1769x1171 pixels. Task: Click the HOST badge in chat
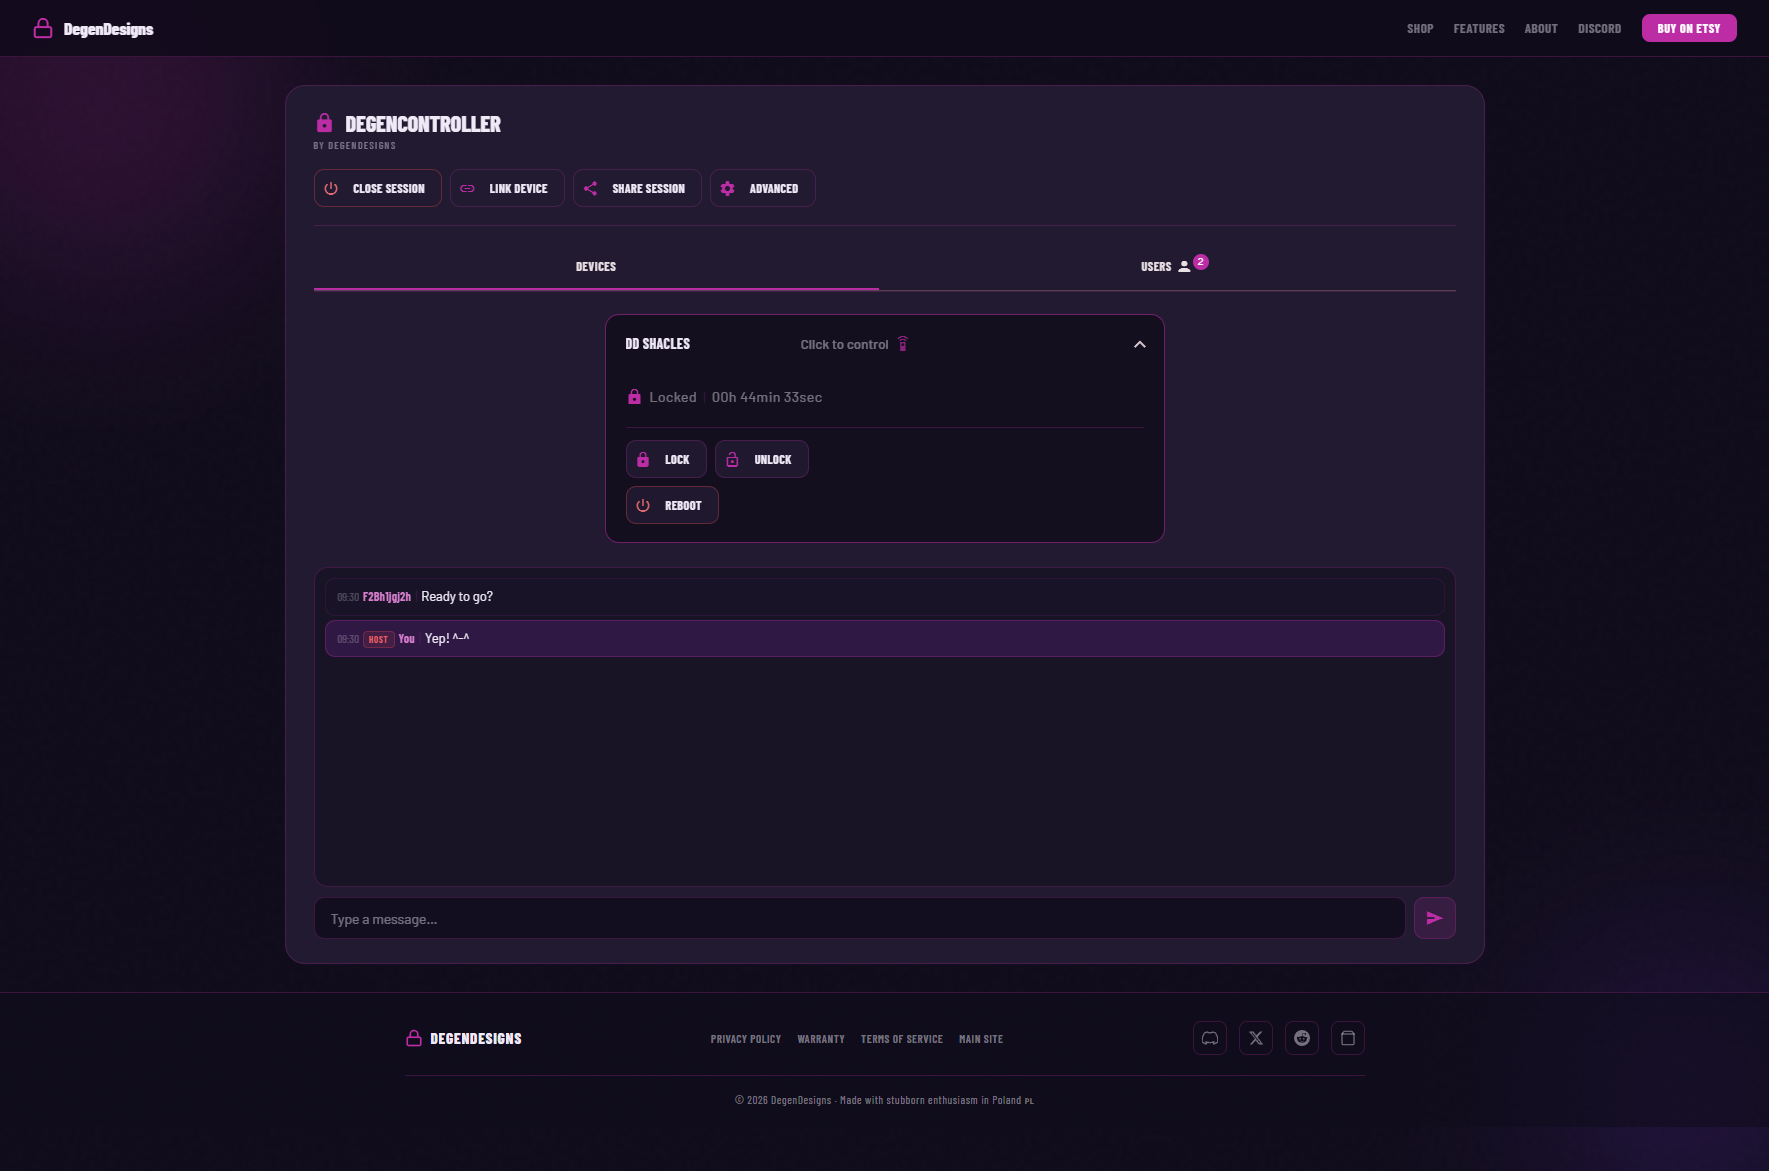(378, 639)
